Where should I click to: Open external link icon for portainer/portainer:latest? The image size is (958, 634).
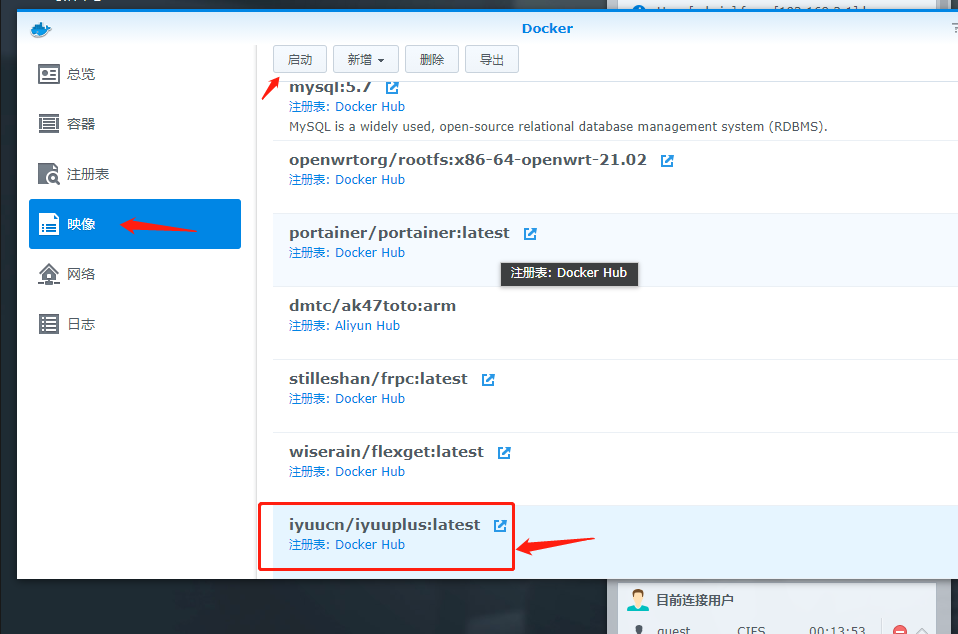coord(530,233)
